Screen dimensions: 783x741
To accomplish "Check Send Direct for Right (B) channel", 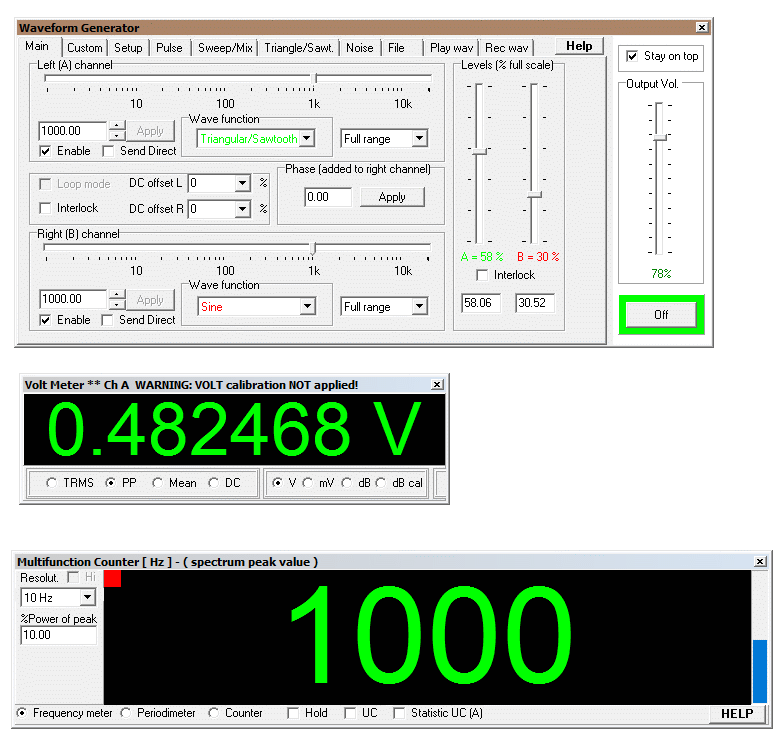I will (x=107, y=320).
